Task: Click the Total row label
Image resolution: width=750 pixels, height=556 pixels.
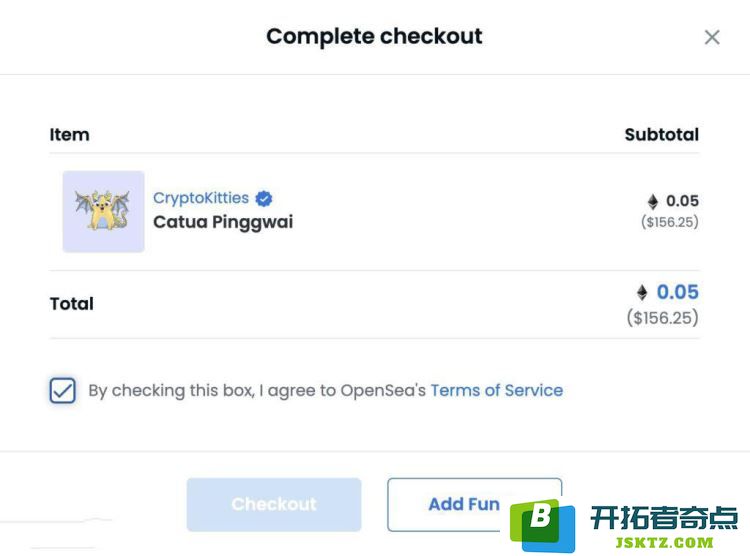Action: (x=72, y=303)
